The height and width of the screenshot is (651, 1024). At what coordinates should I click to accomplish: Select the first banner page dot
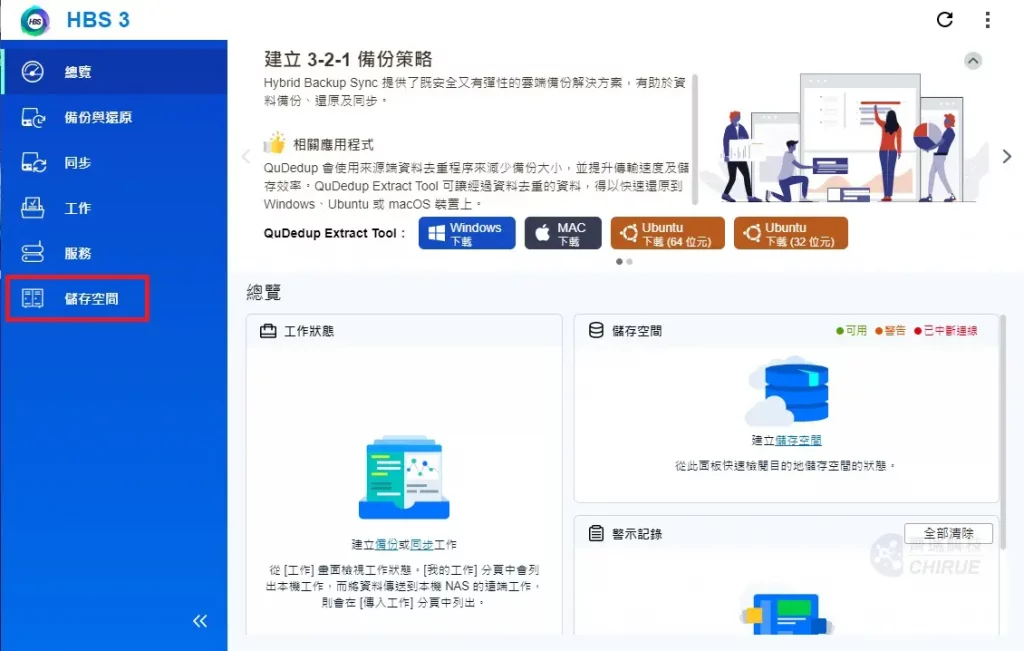(x=619, y=262)
